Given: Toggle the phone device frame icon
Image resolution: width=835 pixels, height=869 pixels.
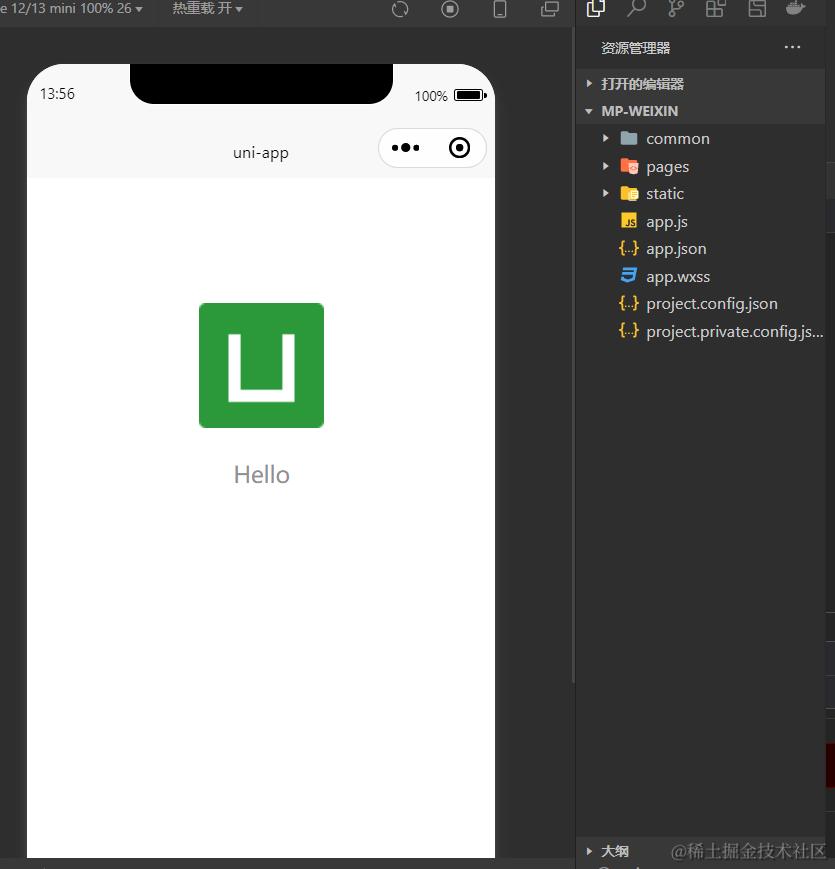Looking at the screenshot, I should point(500,9).
